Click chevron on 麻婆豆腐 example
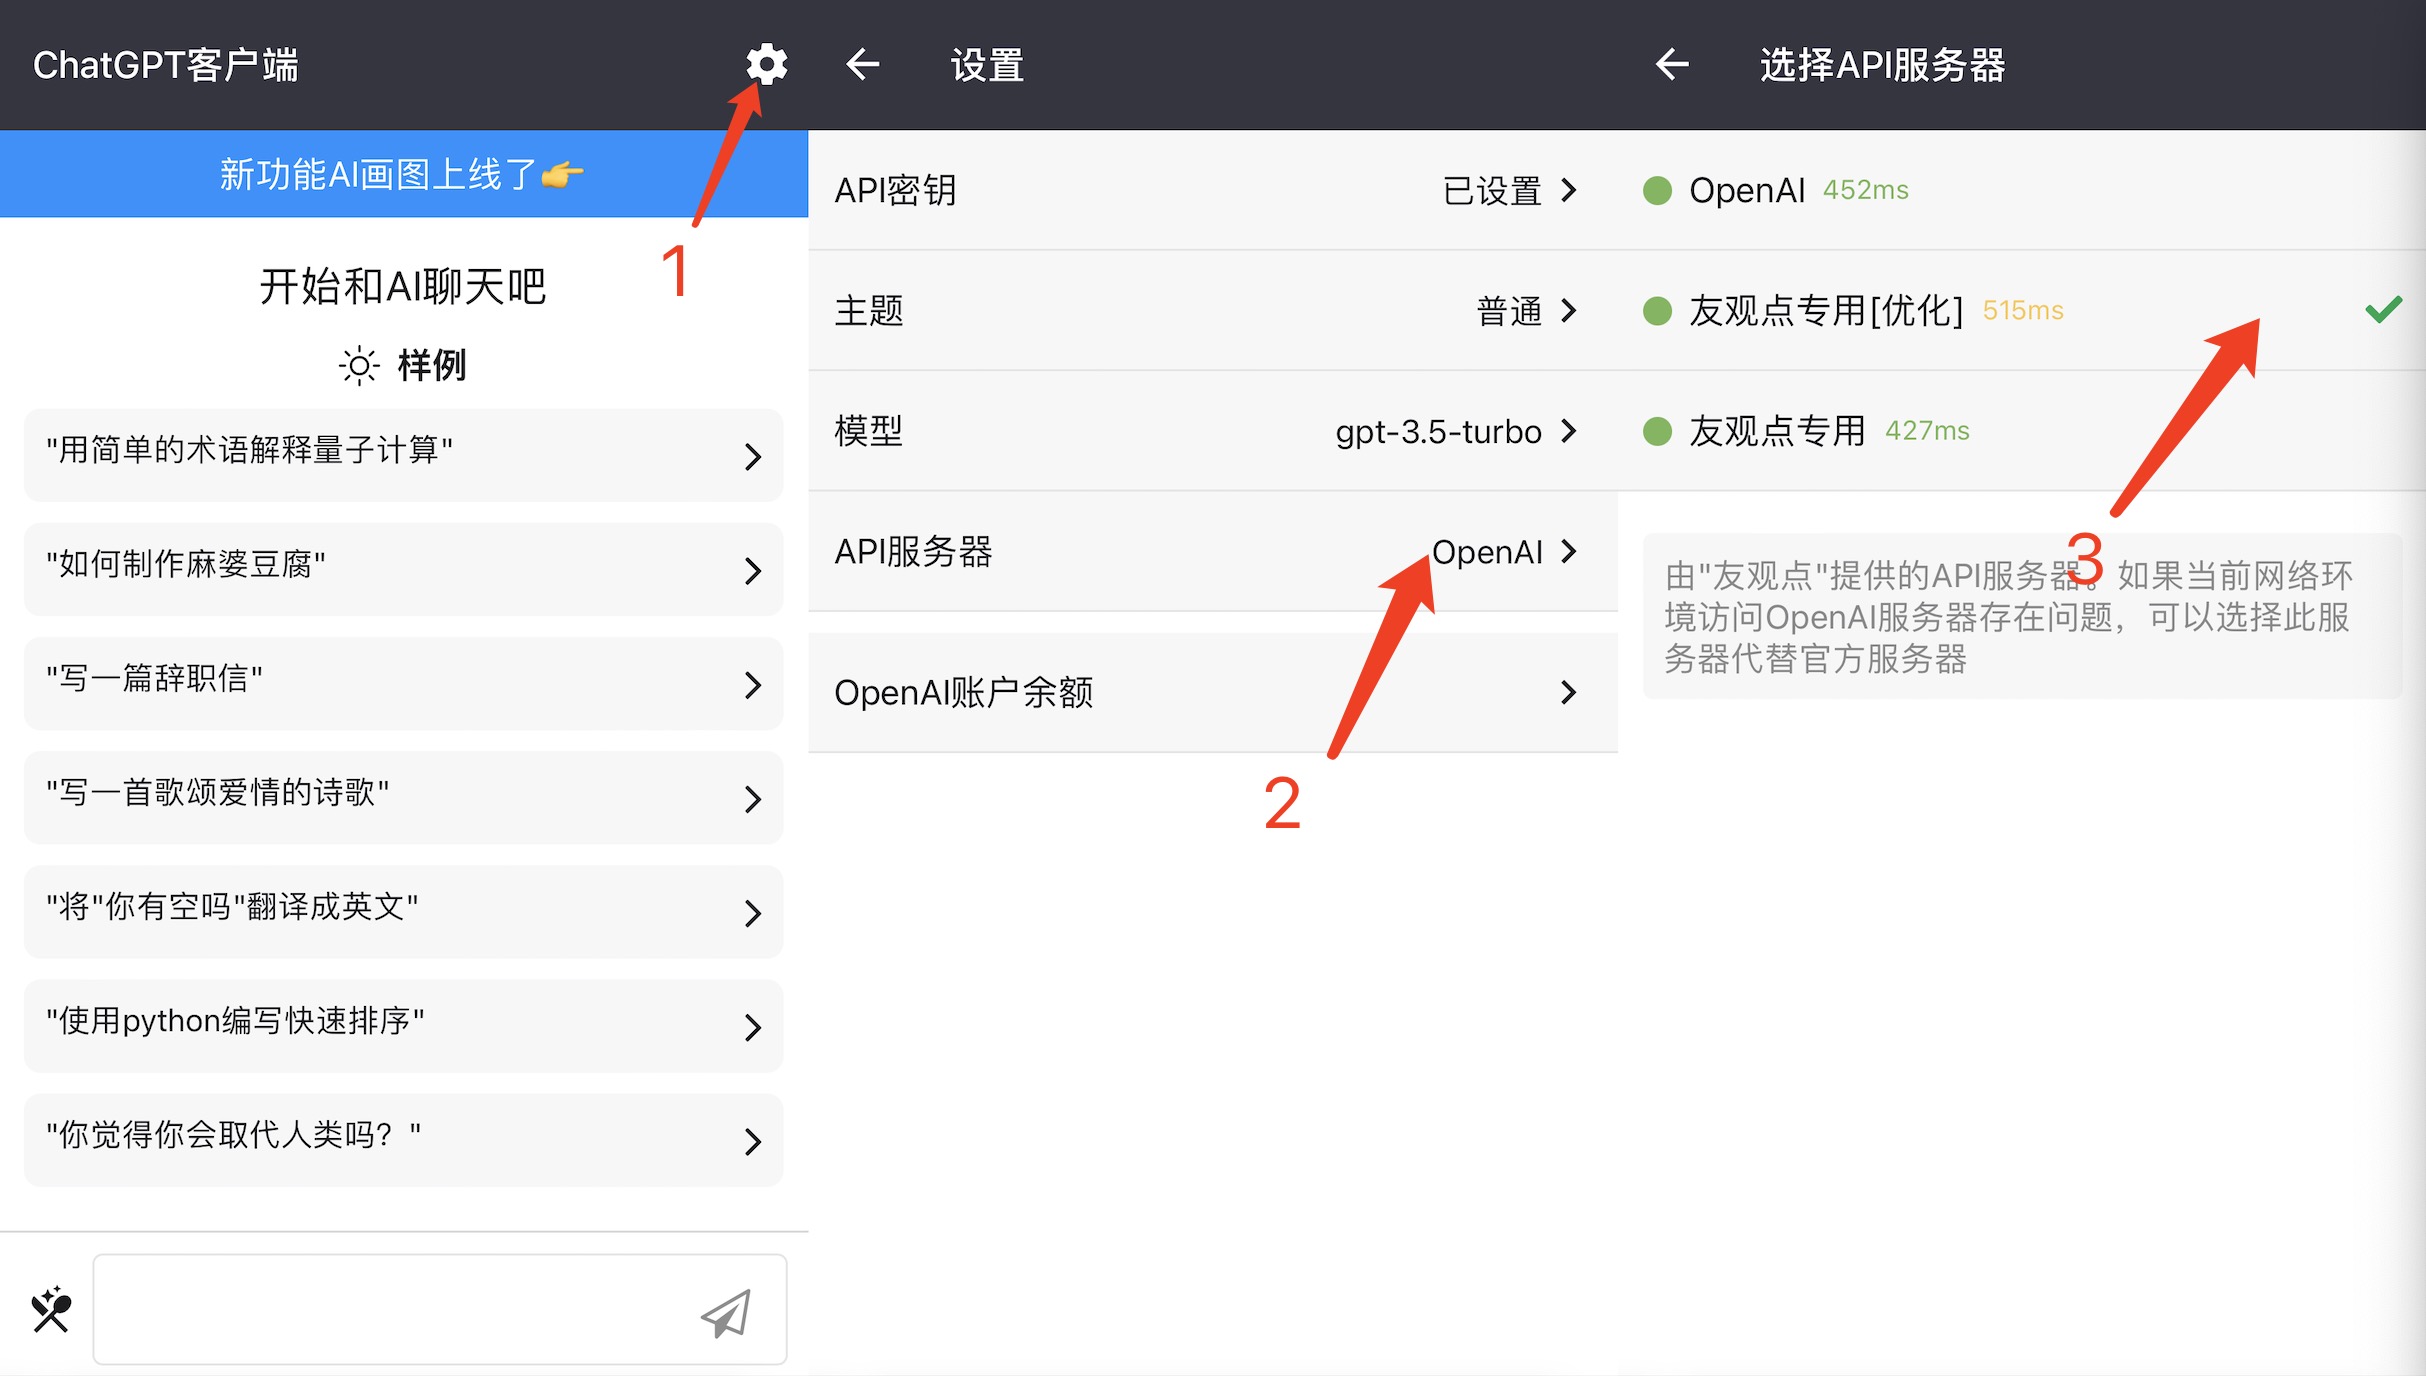Viewport: 2426px width, 1376px height. click(x=753, y=570)
